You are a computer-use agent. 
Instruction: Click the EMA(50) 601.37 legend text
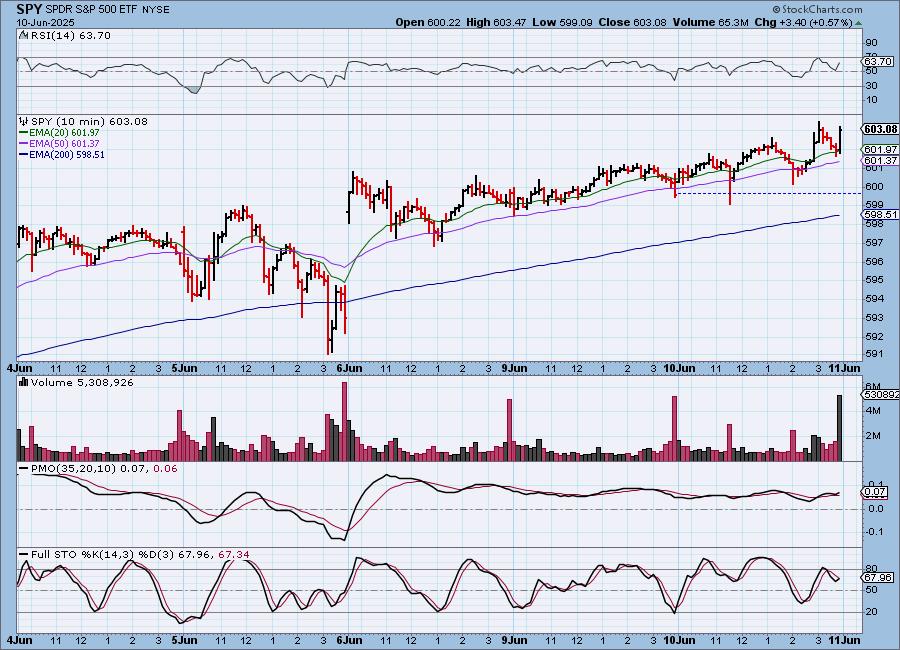click(64, 144)
